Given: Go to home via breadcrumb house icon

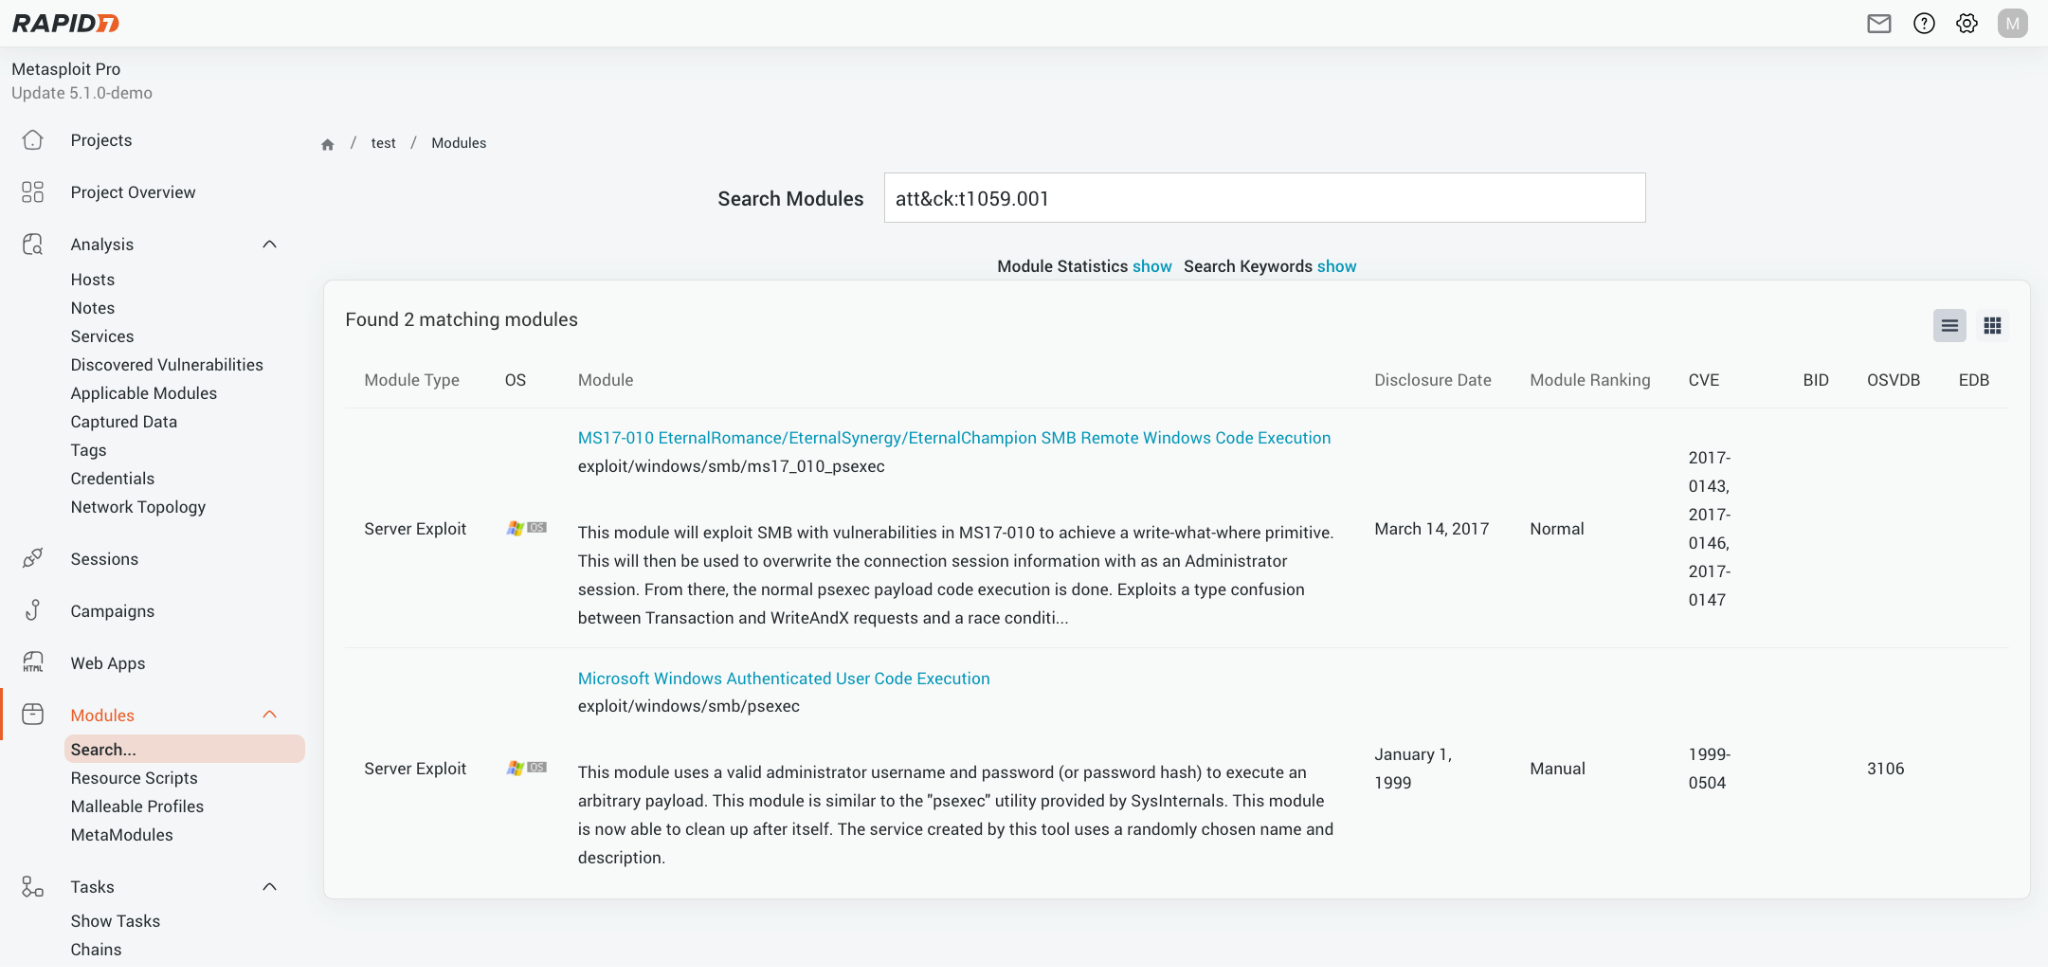Looking at the screenshot, I should coord(327,144).
